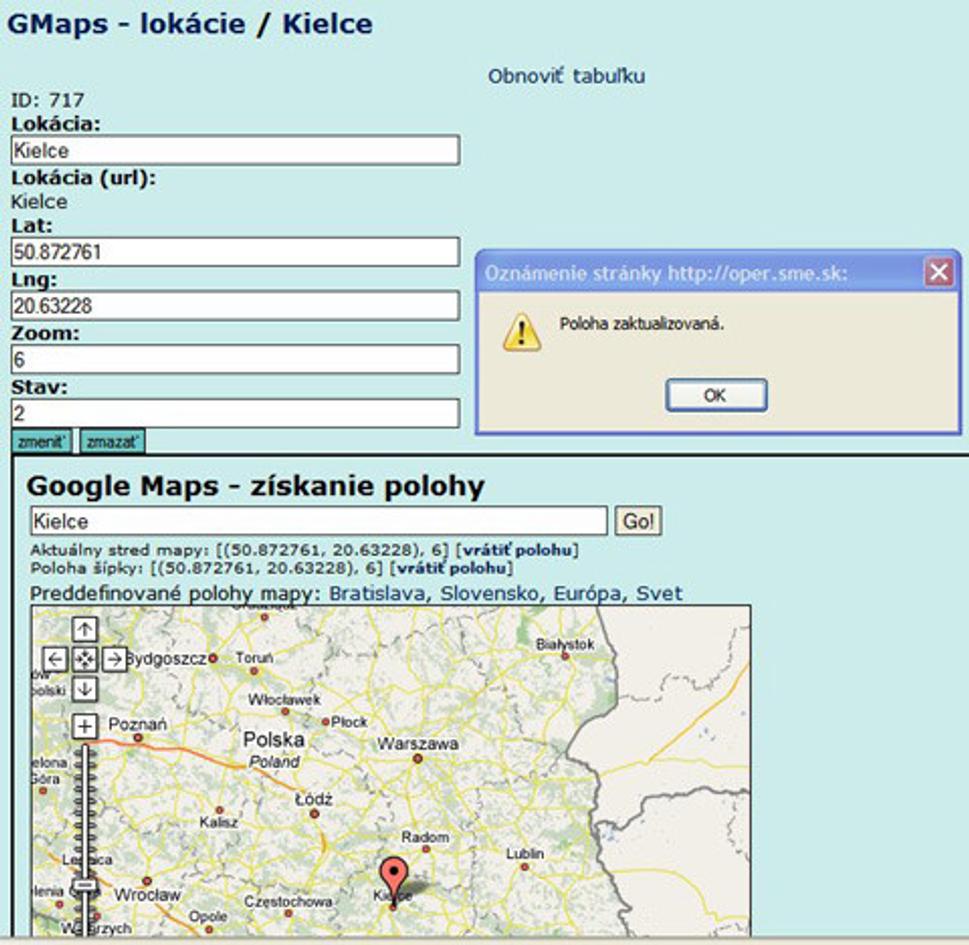
Task: Click vrátiť polohu for marker position
Action: click(451, 567)
